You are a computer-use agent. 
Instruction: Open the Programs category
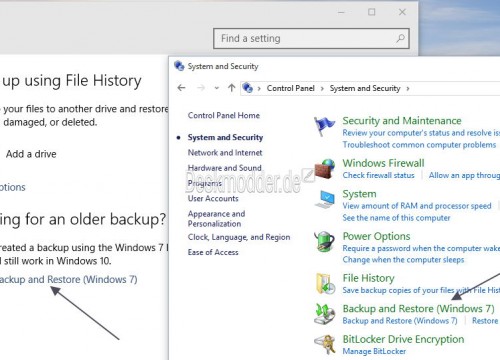tap(204, 183)
